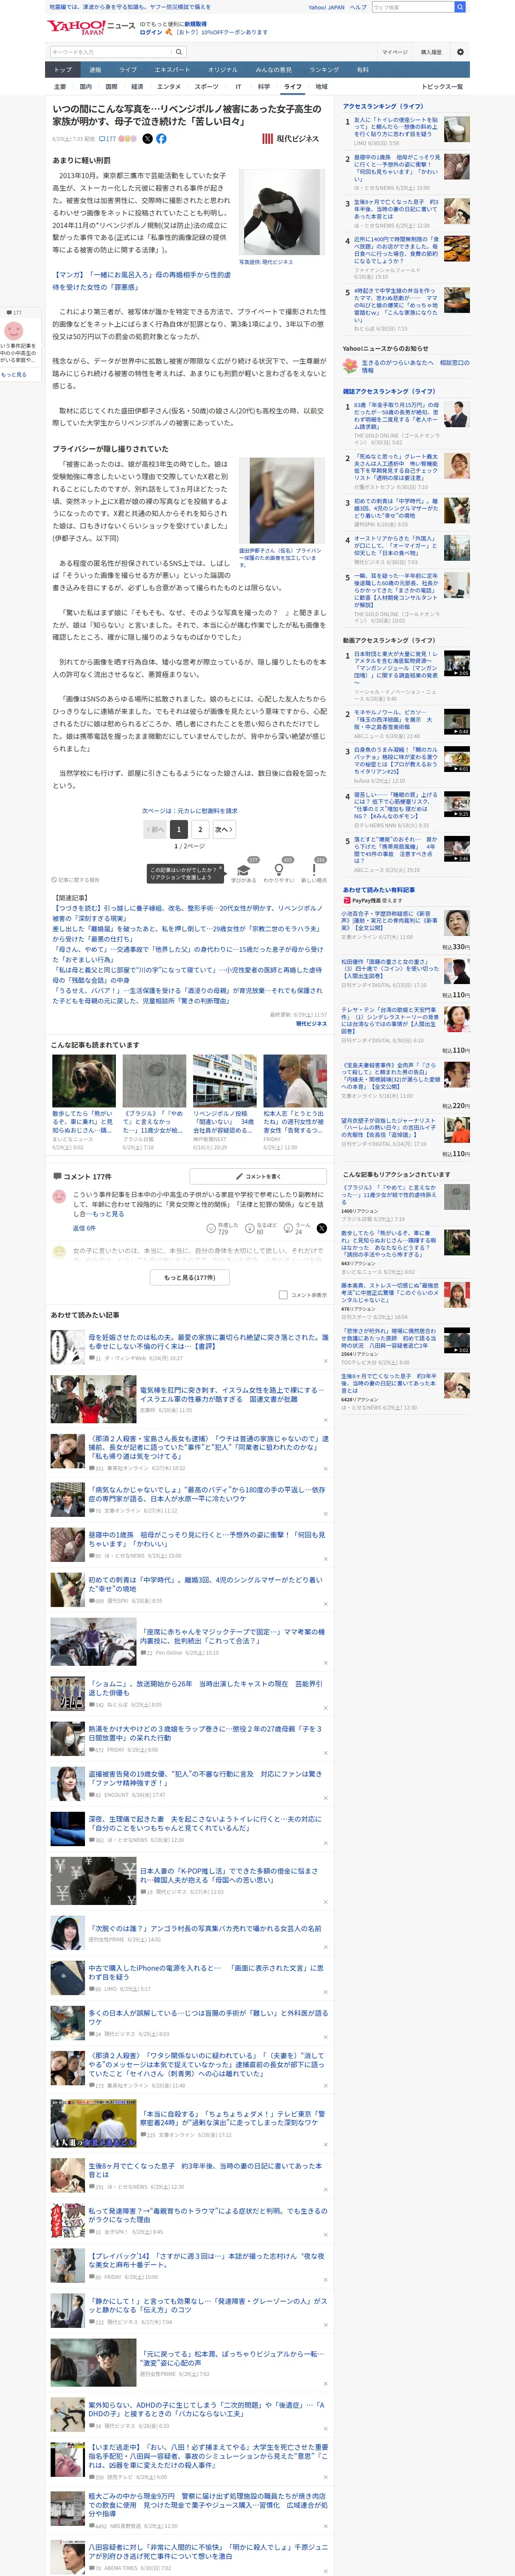Click the コメントを書く button
Viewport: 515px width, 2576px height.
258,1176
